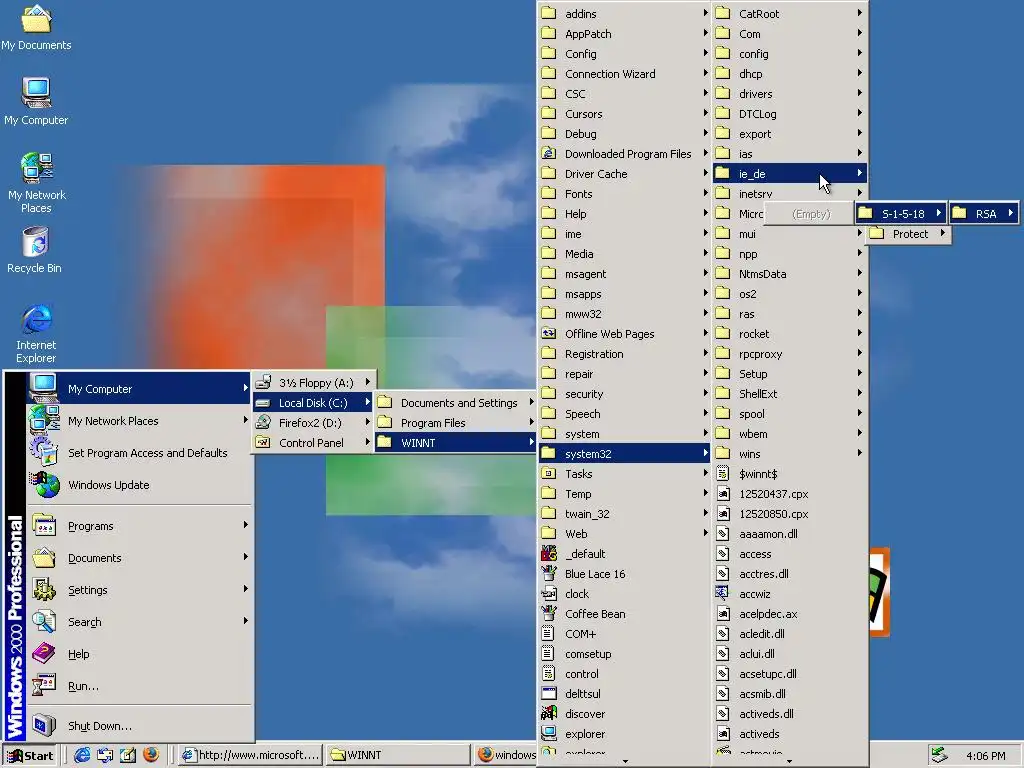Choose Shut Down... from the Start menu

pyautogui.click(x=139, y=726)
